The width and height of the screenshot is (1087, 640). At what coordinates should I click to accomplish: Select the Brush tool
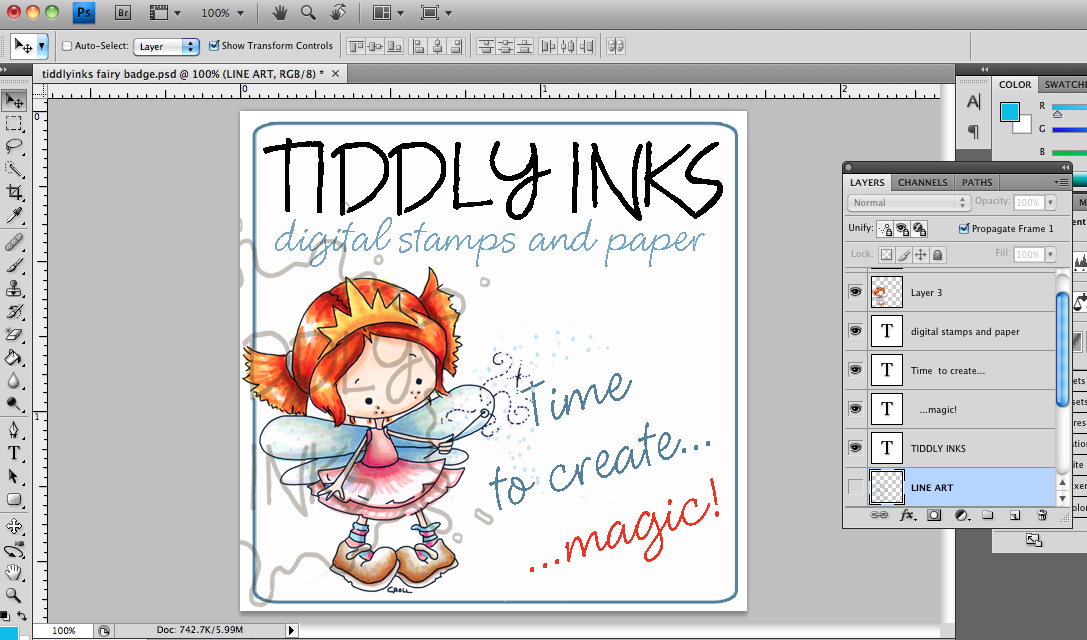point(14,265)
